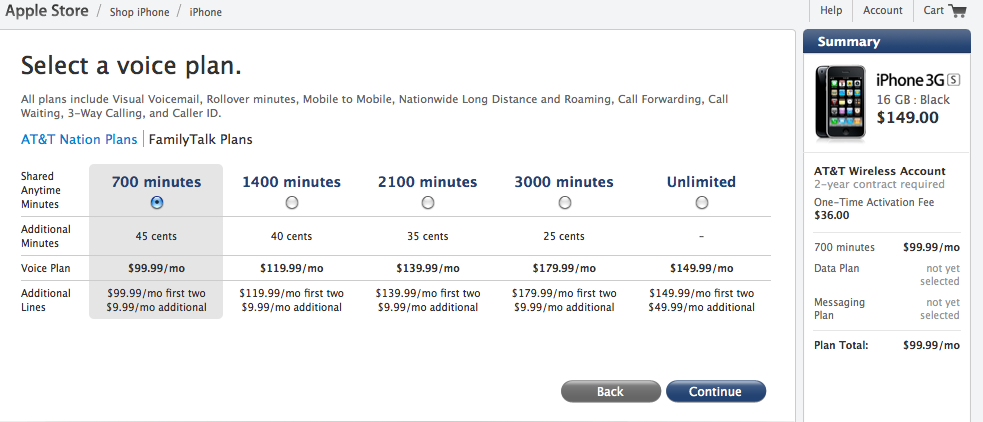Click the Shared Anytime Minutes row label
This screenshot has width=983, height=422.
point(39,190)
